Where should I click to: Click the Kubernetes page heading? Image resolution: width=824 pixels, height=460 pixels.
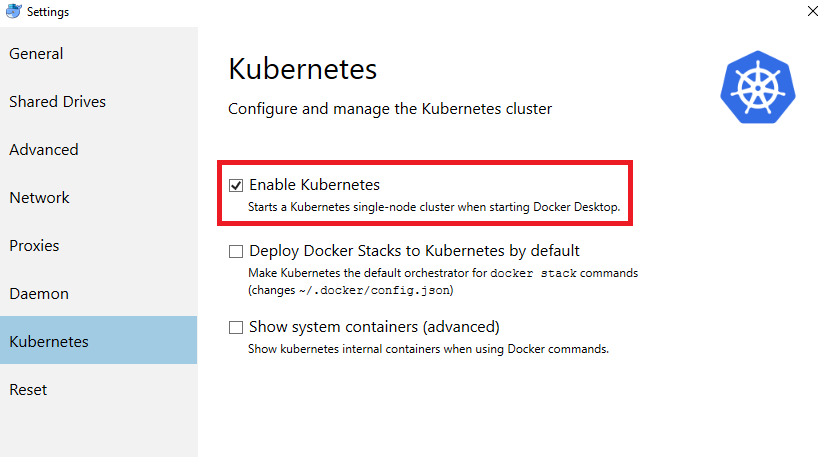click(302, 69)
